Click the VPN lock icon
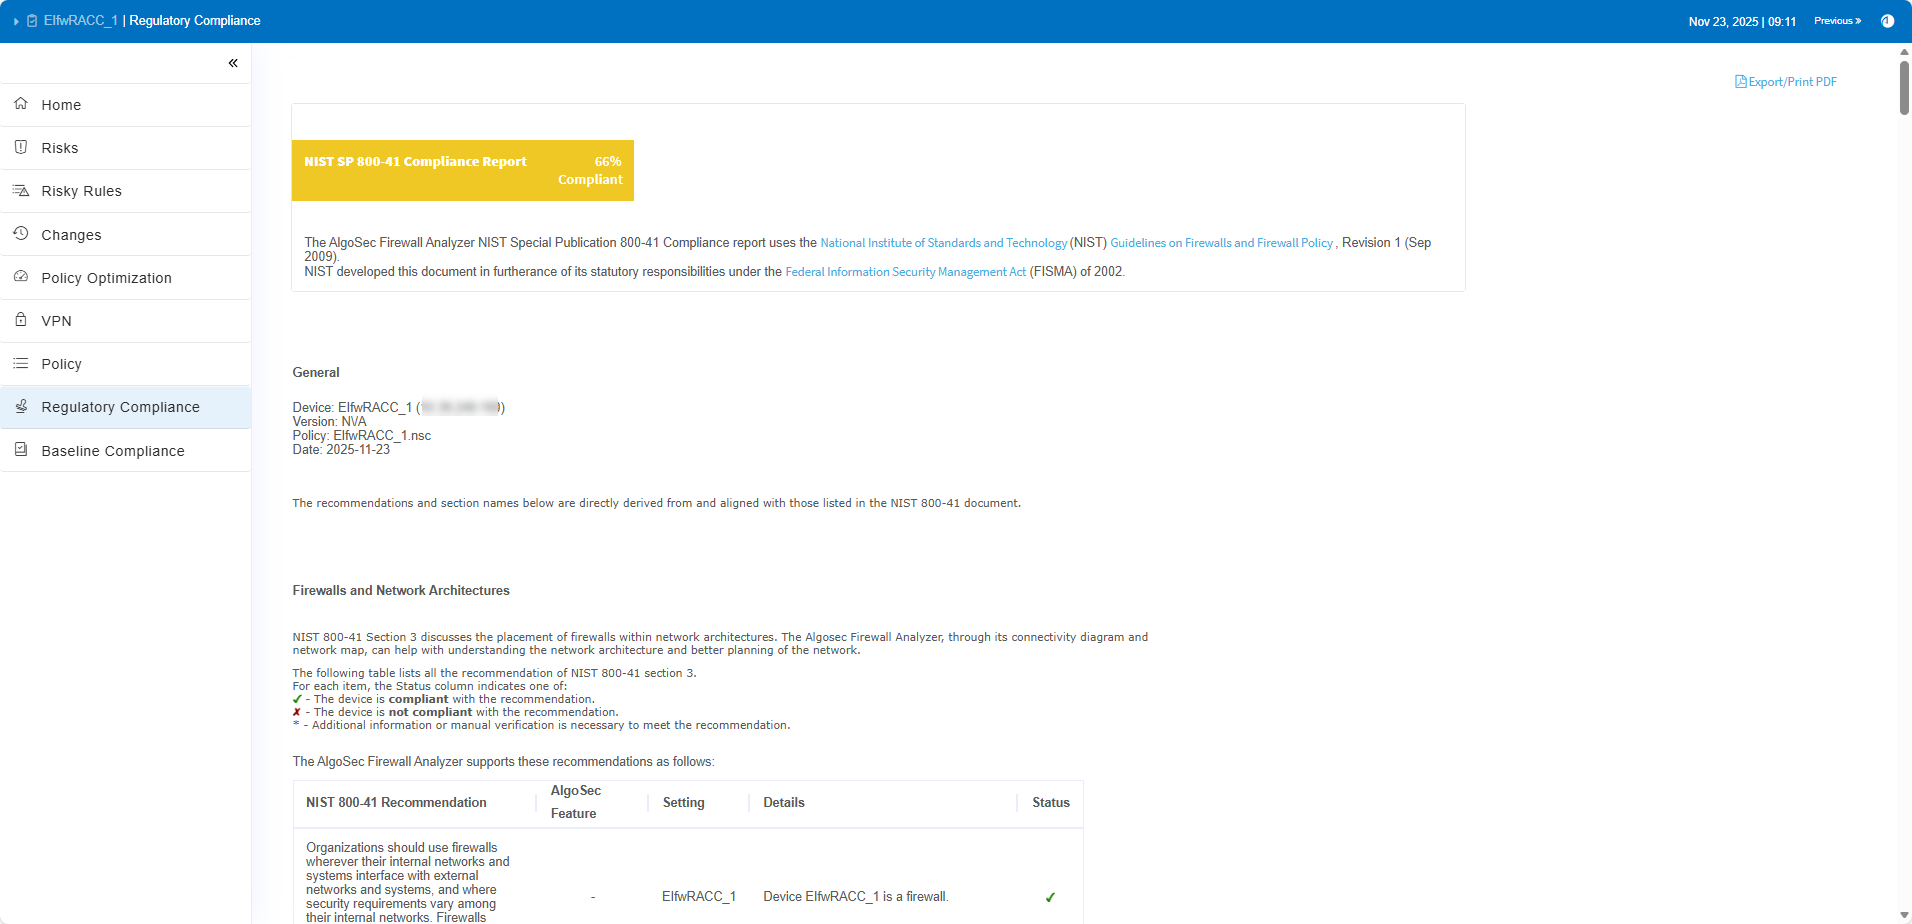 click(21, 320)
